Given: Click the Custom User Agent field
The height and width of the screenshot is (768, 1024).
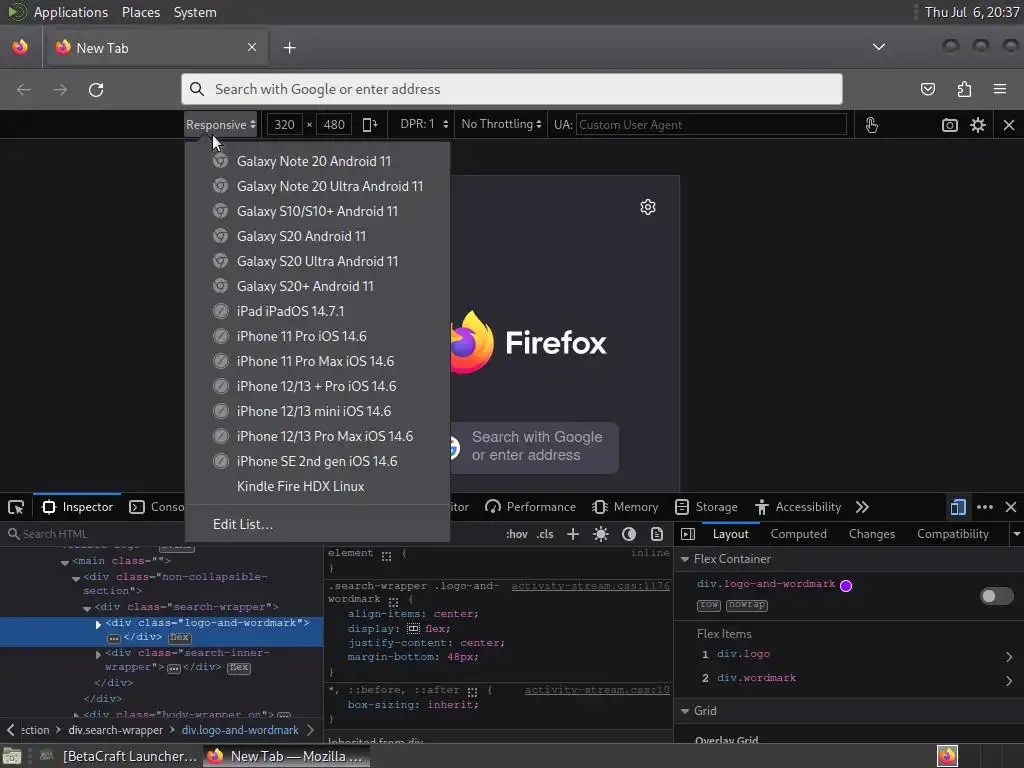Looking at the screenshot, I should coord(711,125).
